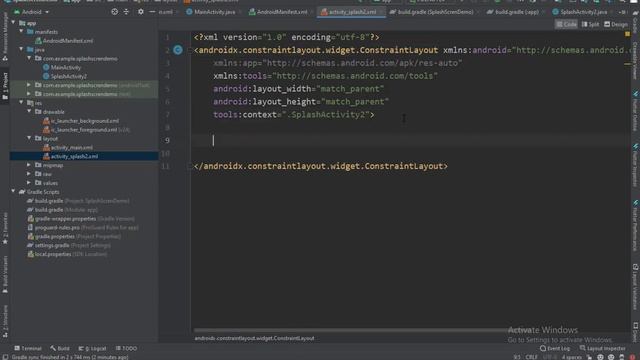Click the CRLF line separator indicator

point(531,357)
